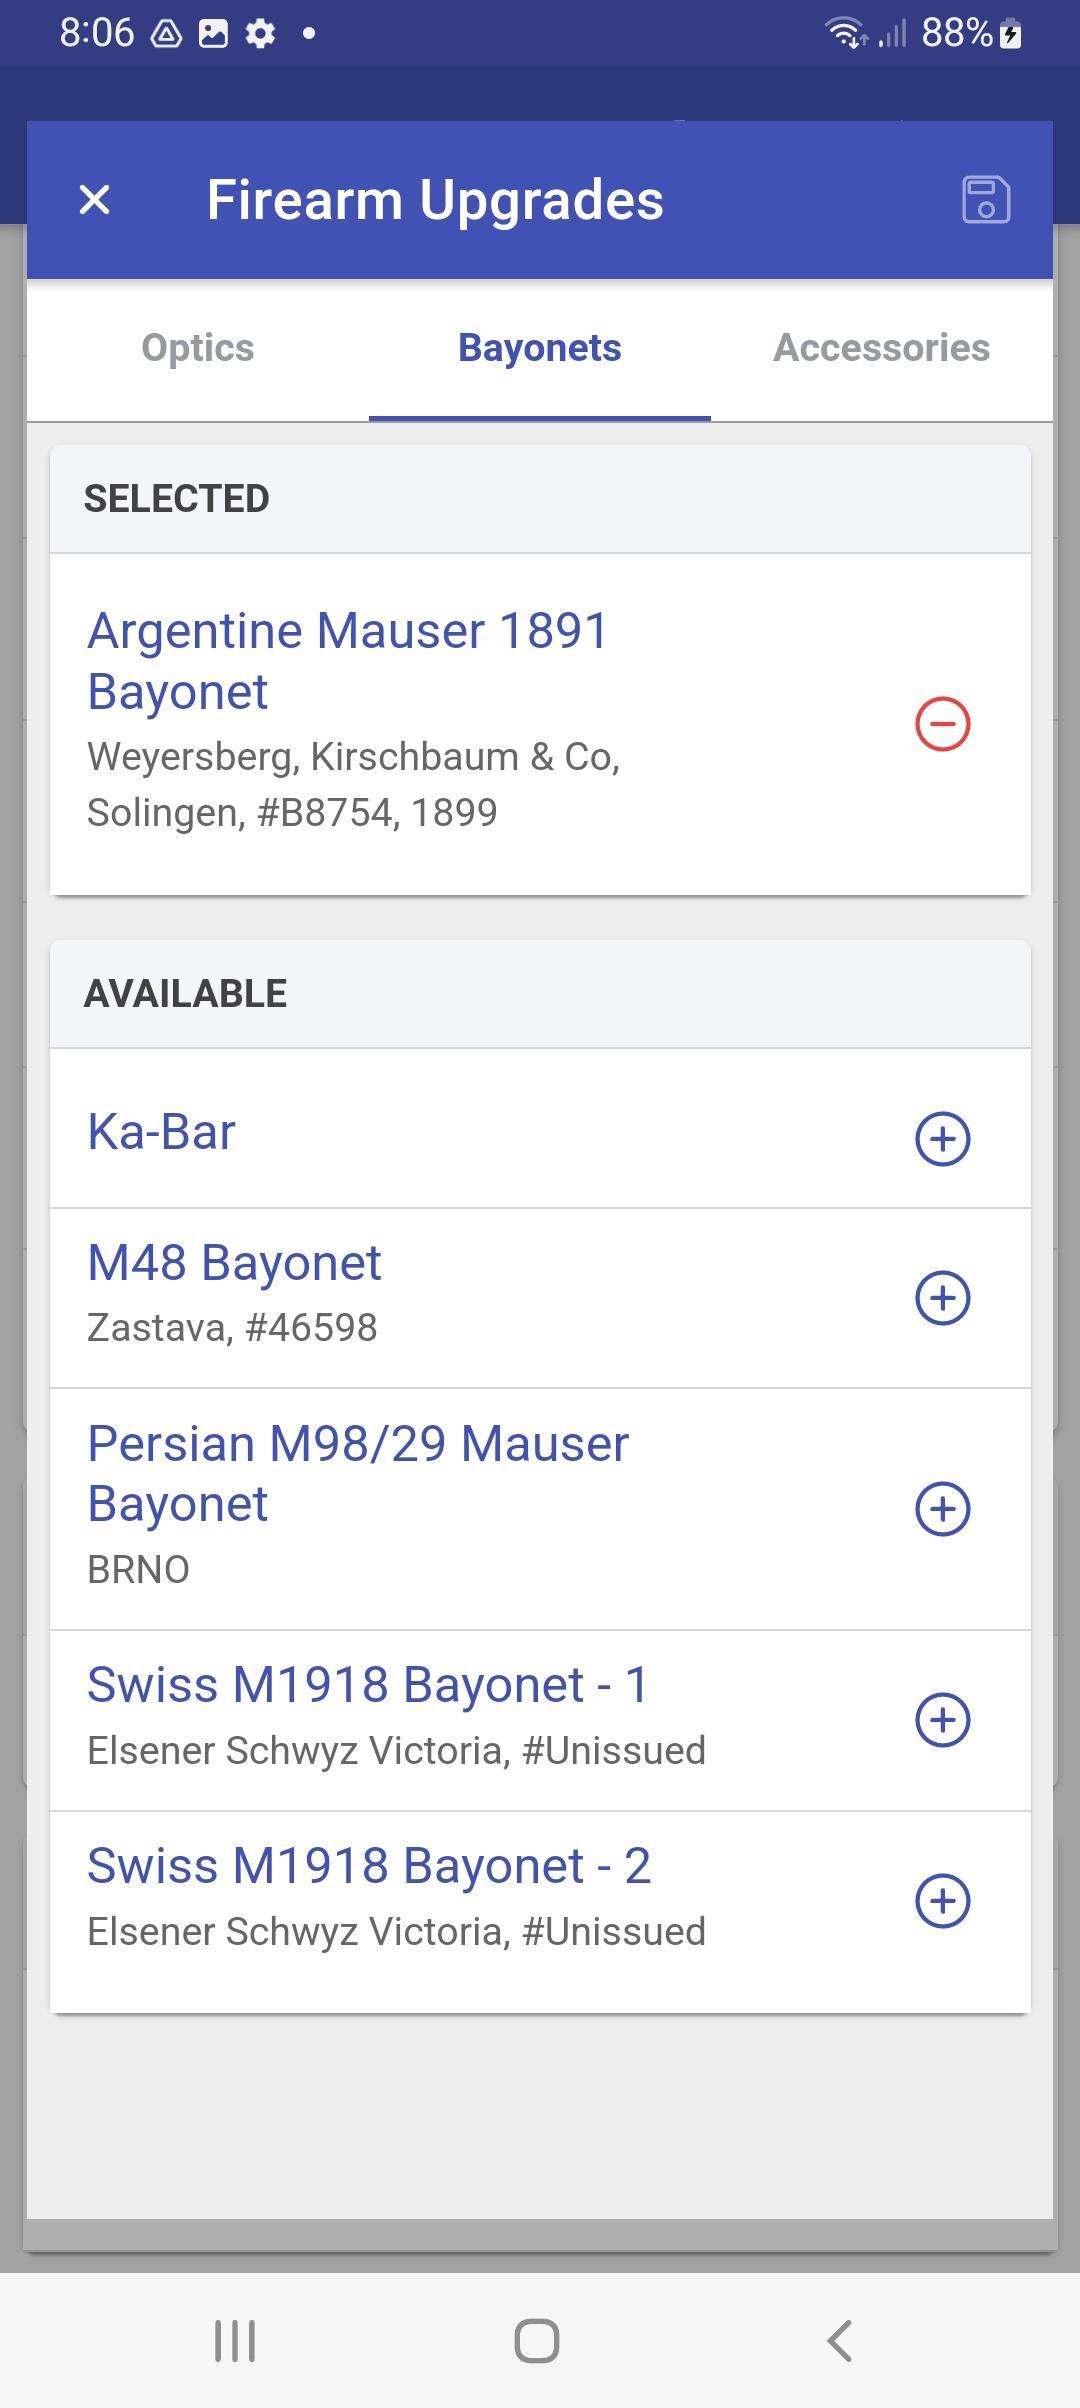
Task: Tap Swiss M1918 Bayonet - 2 title
Action: pyautogui.click(x=369, y=1866)
